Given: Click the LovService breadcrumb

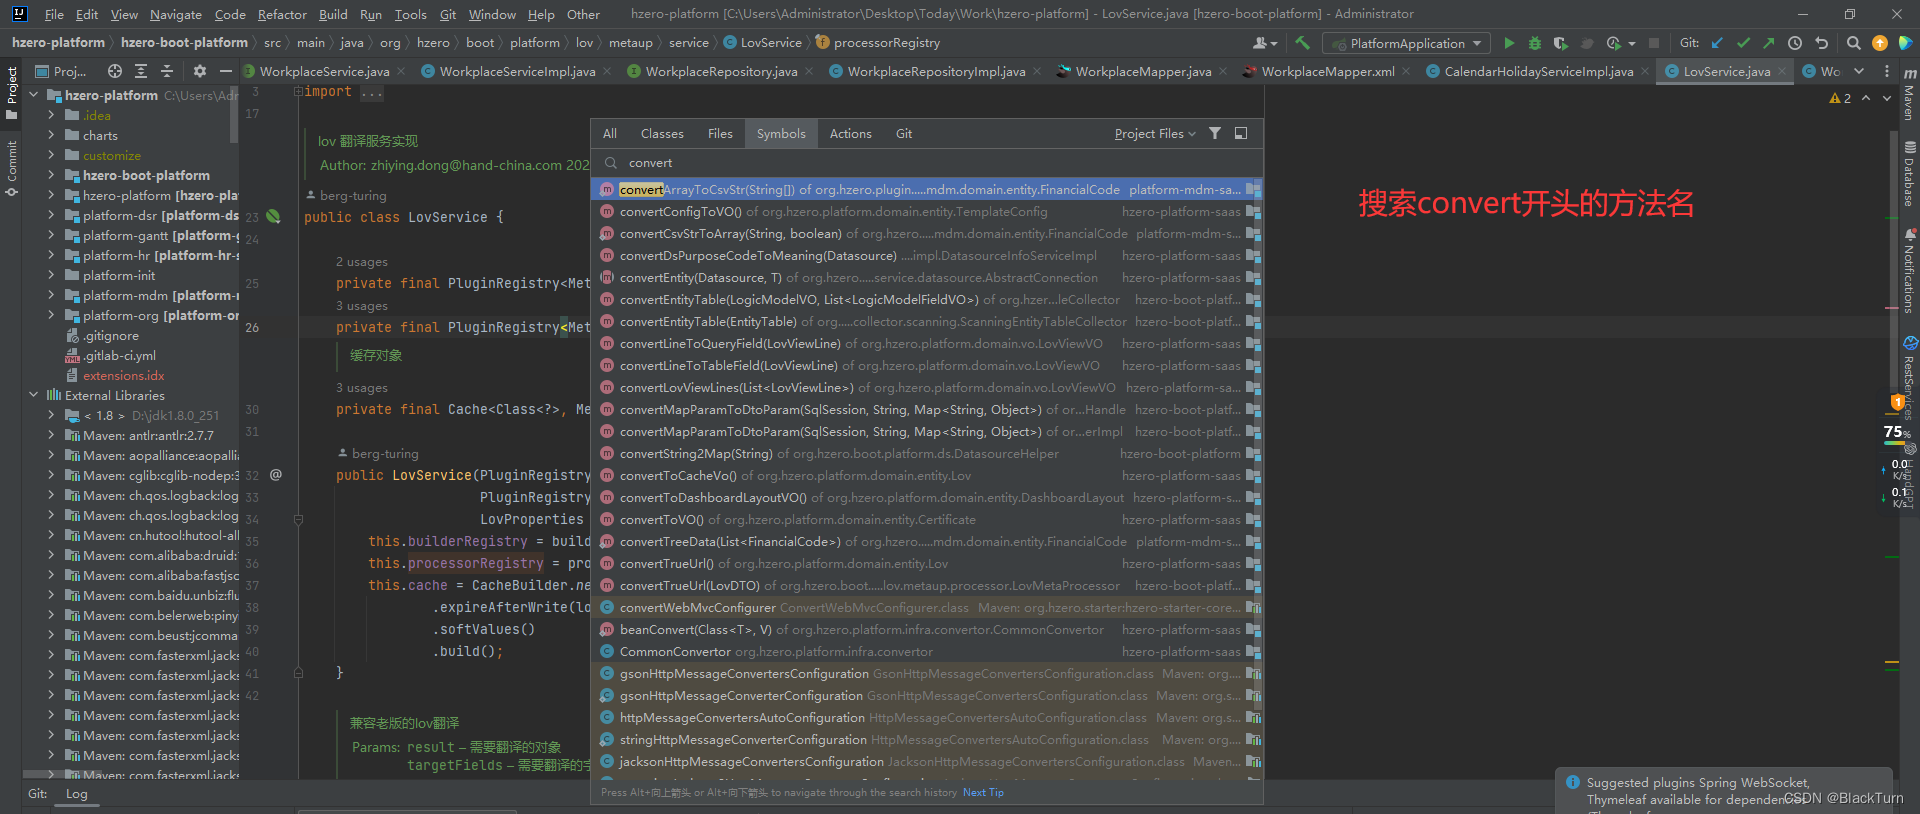Looking at the screenshot, I should pos(762,43).
